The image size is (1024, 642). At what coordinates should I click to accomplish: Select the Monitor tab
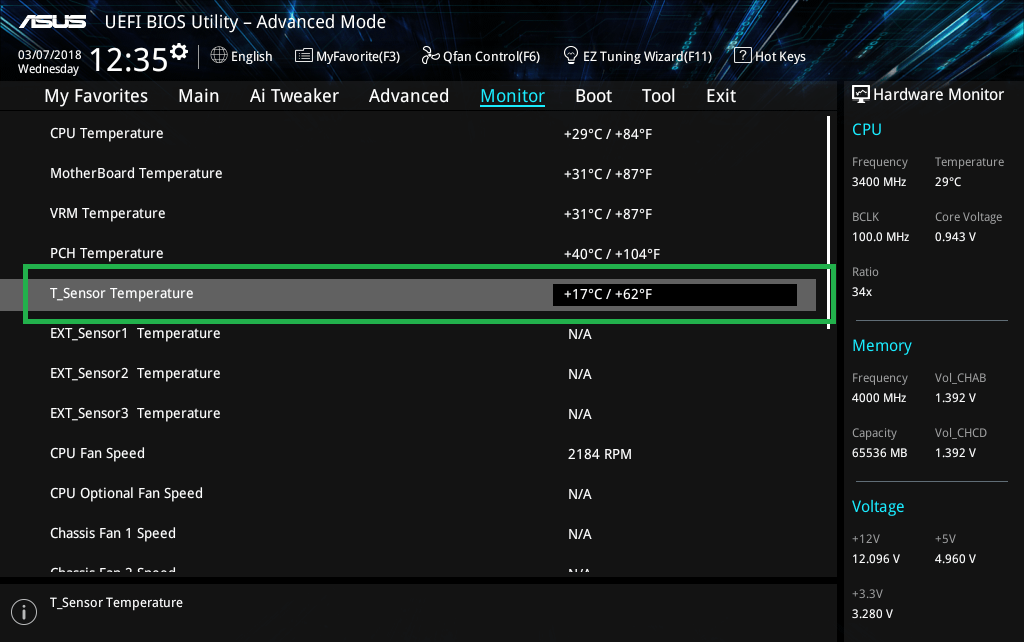click(x=513, y=96)
